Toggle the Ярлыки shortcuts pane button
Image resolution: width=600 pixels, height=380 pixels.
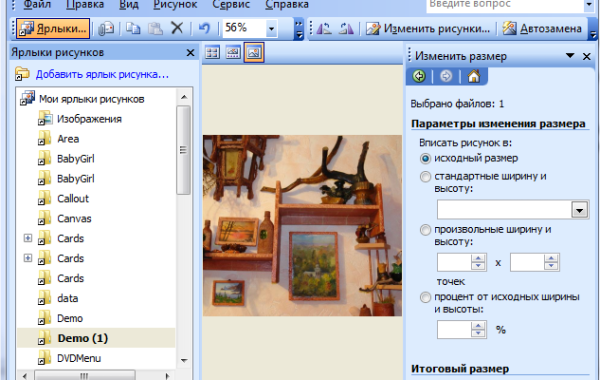coord(53,28)
